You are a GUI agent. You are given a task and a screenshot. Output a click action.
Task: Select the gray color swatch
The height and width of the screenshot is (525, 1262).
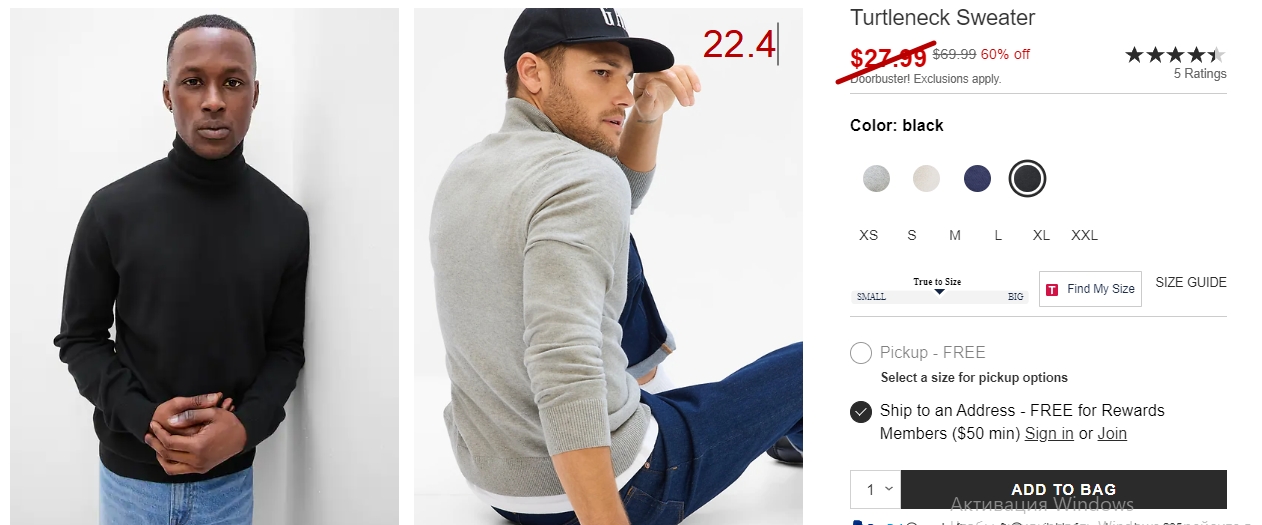coord(876,179)
